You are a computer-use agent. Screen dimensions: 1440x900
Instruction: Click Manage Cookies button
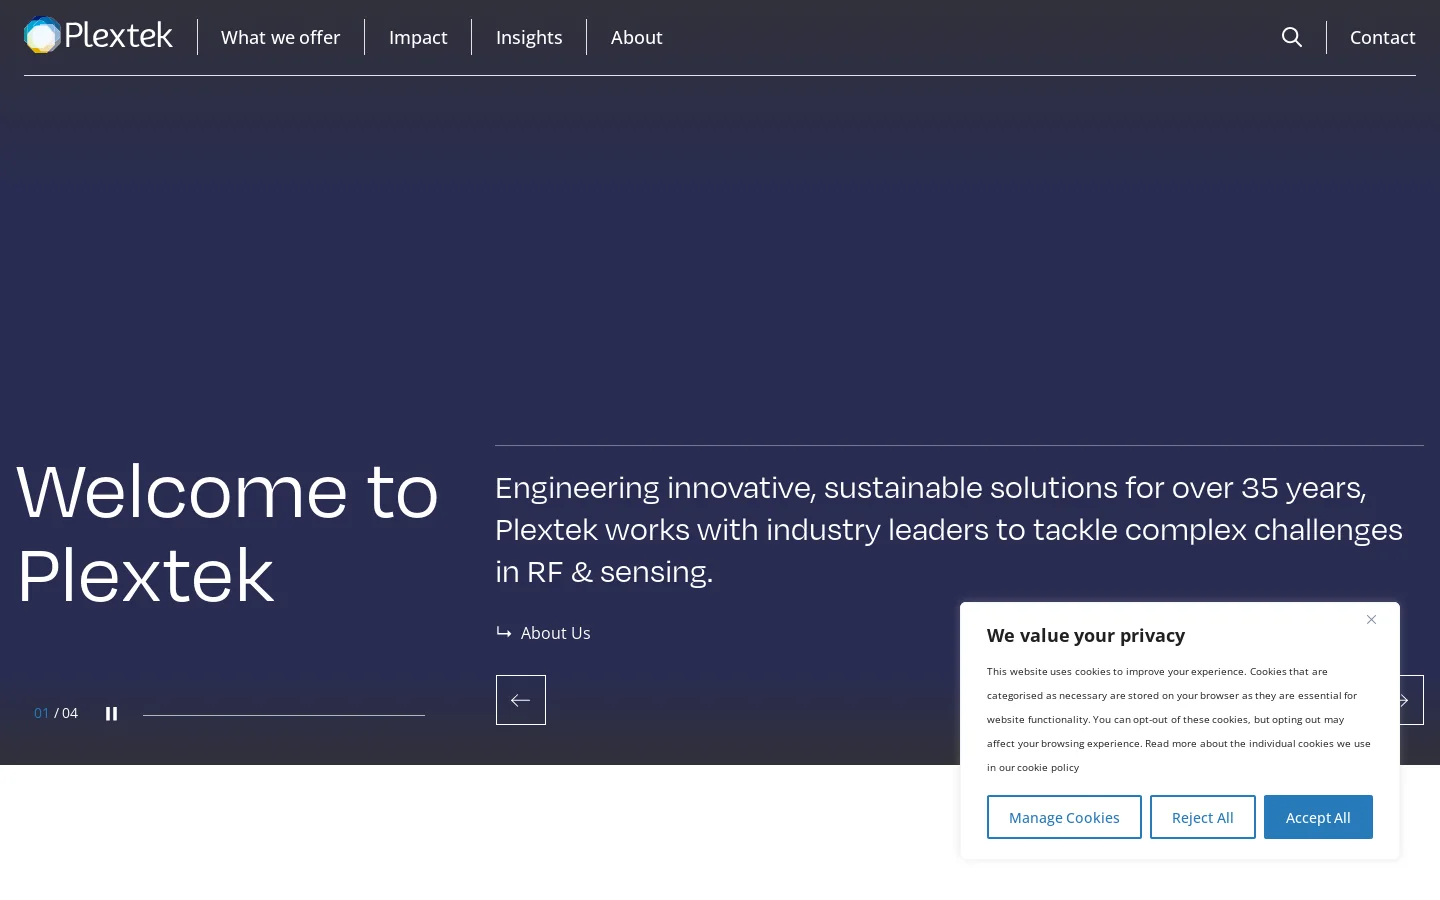[1064, 817]
